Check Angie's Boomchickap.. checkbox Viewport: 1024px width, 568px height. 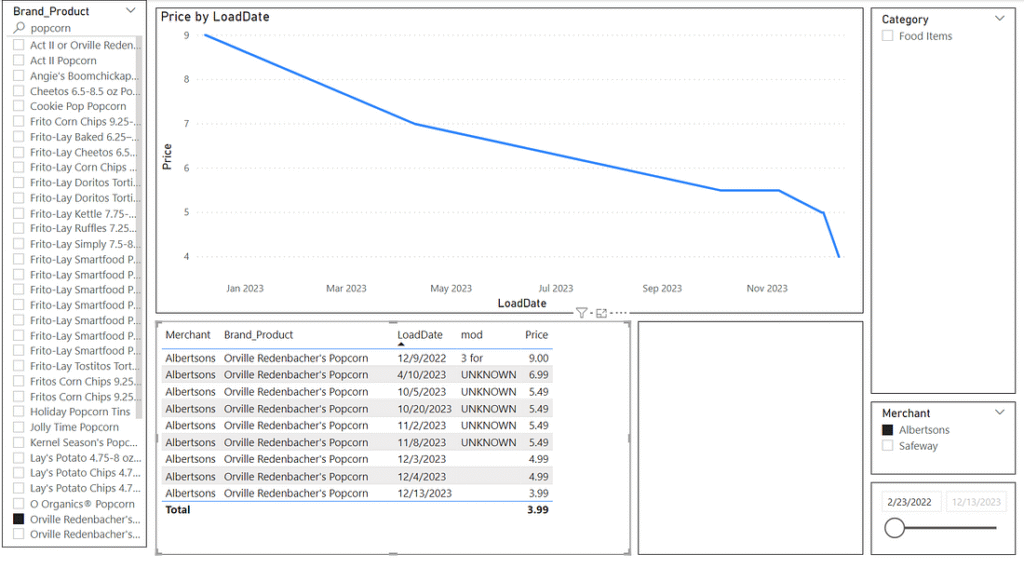18,76
